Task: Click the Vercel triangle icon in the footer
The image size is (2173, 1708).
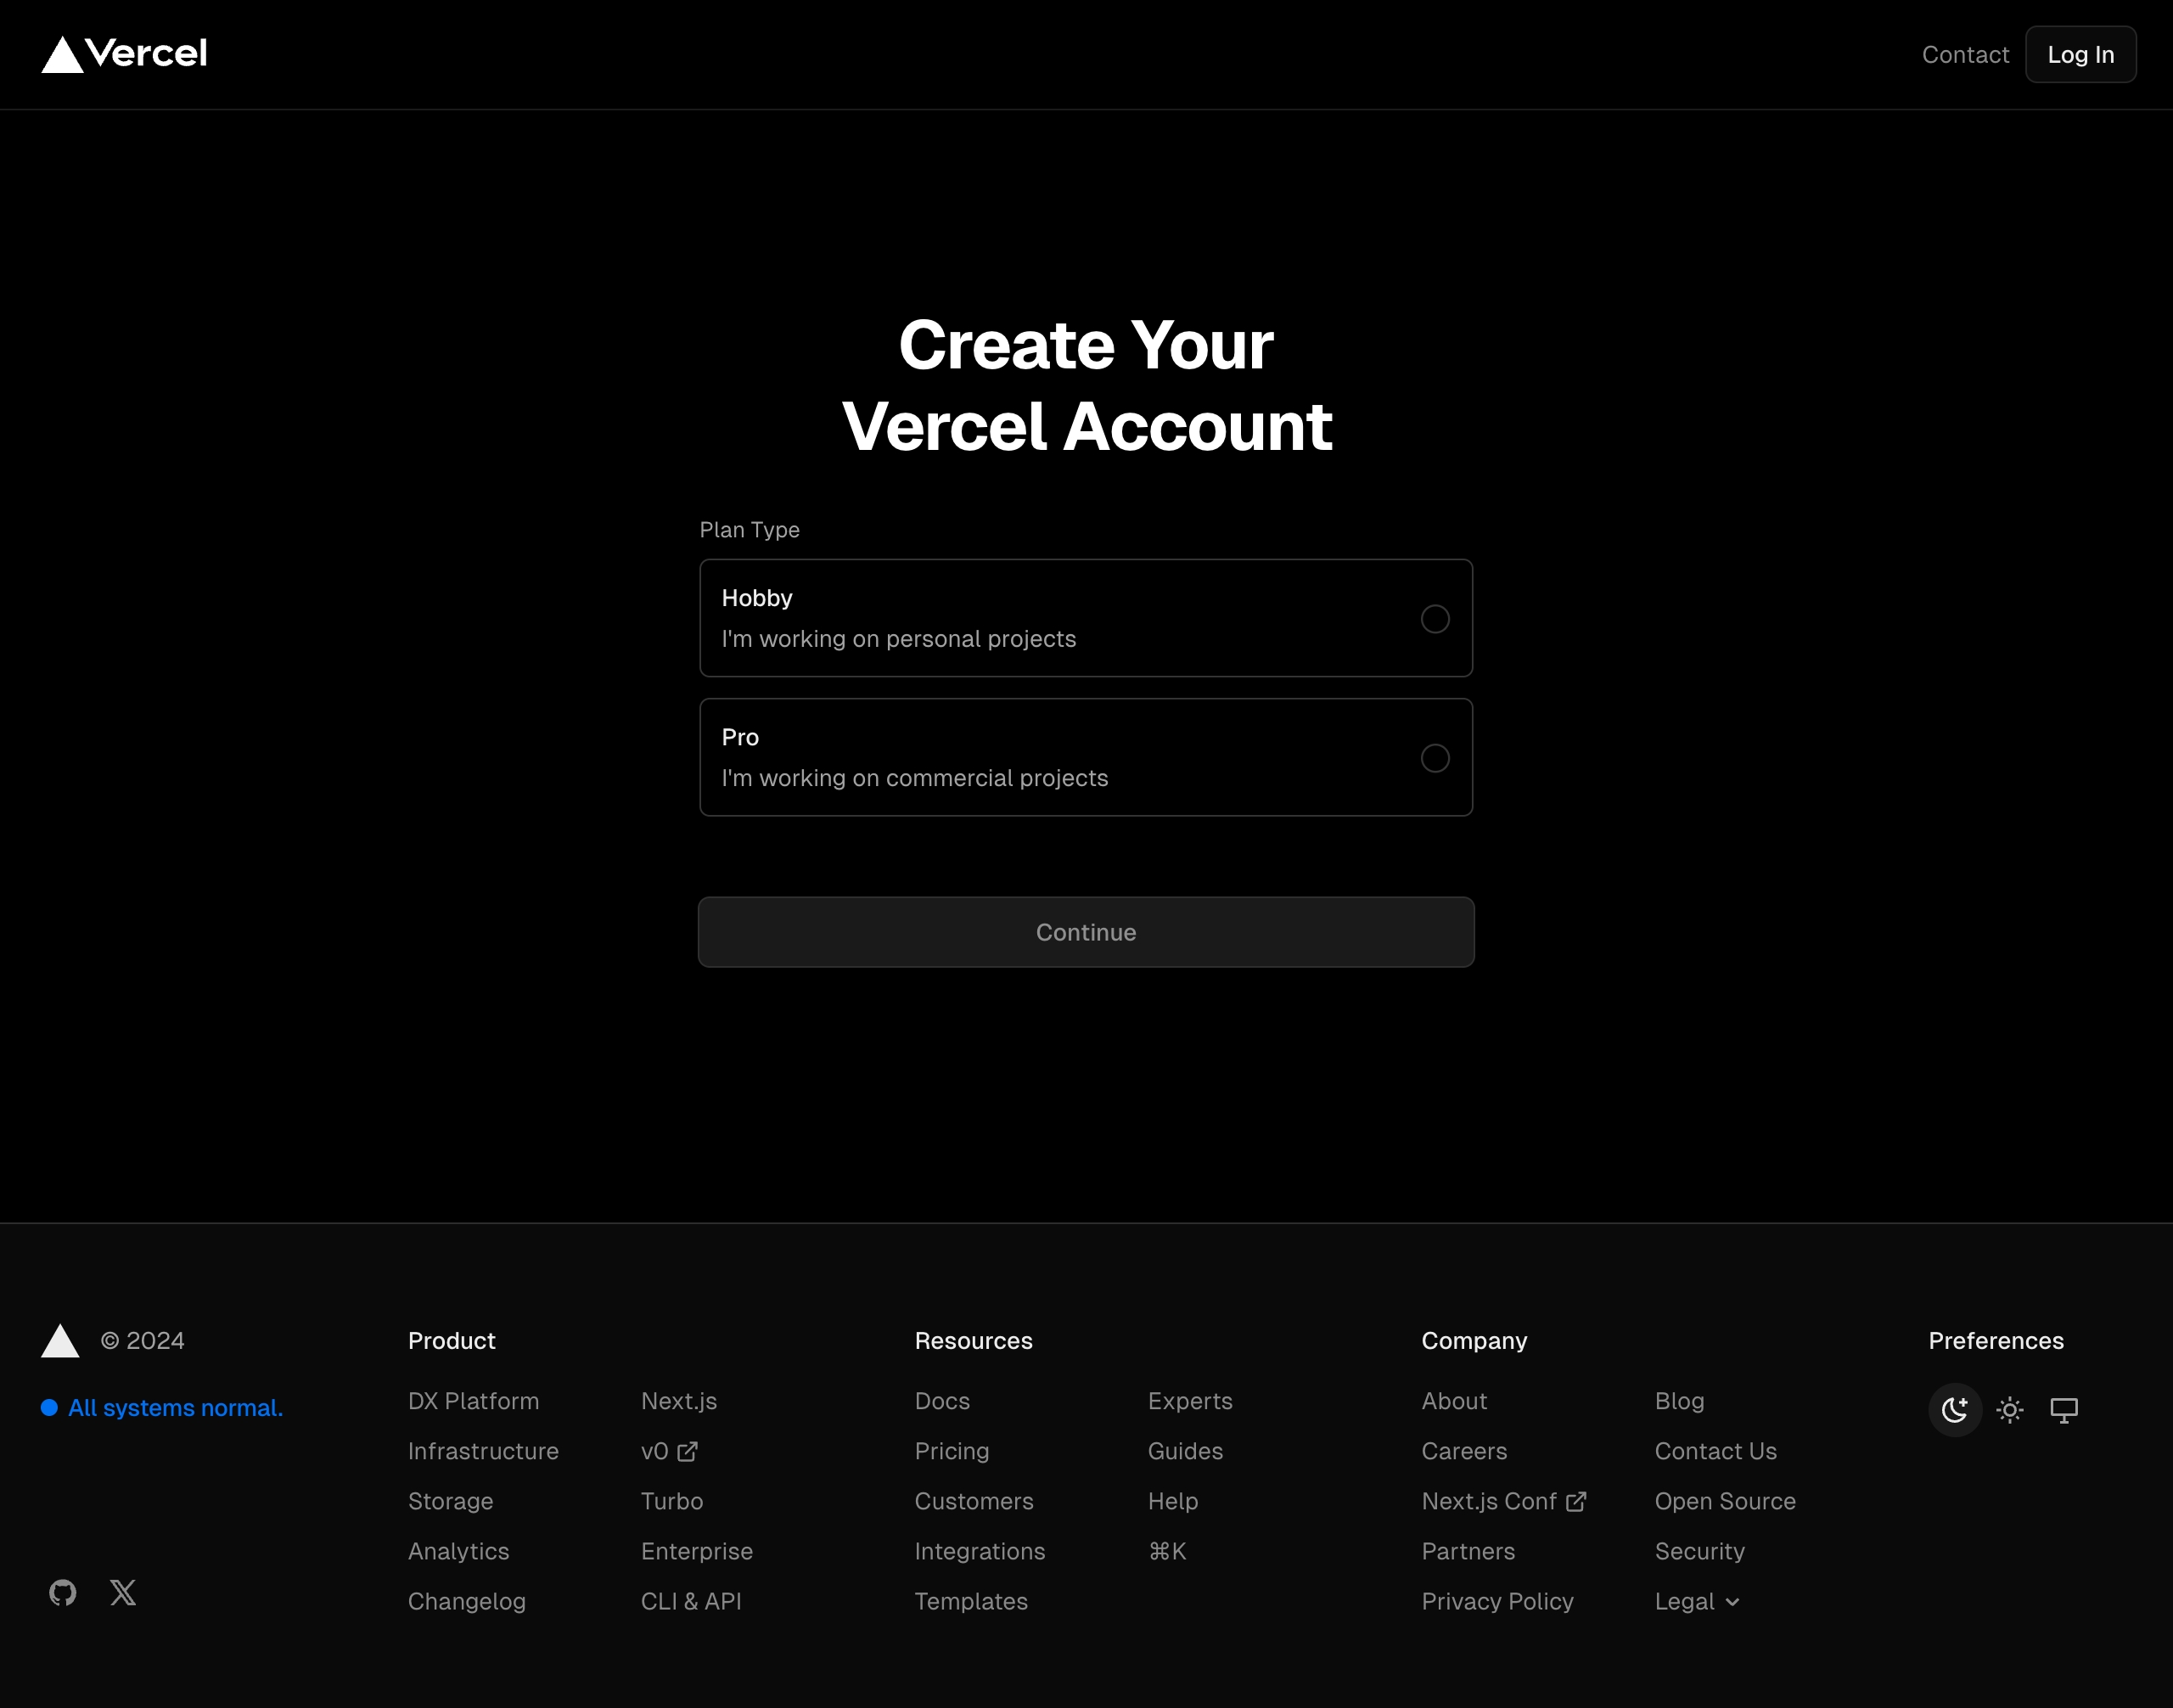Action: [60, 1341]
